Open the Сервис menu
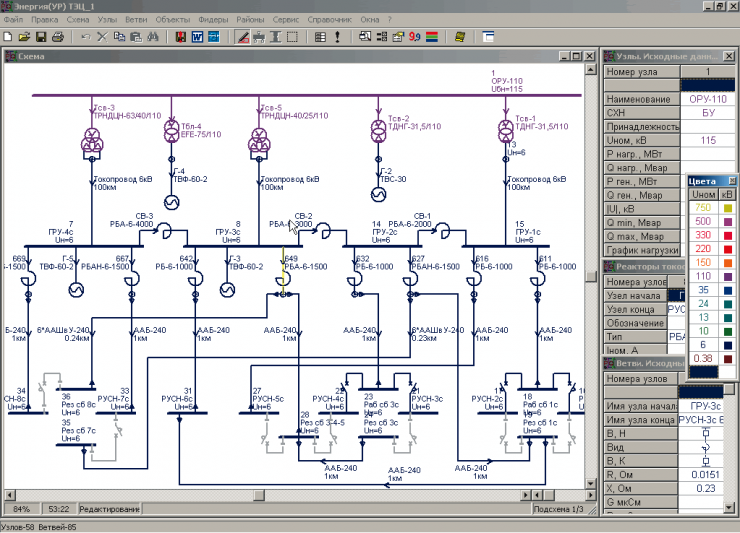 click(286, 19)
